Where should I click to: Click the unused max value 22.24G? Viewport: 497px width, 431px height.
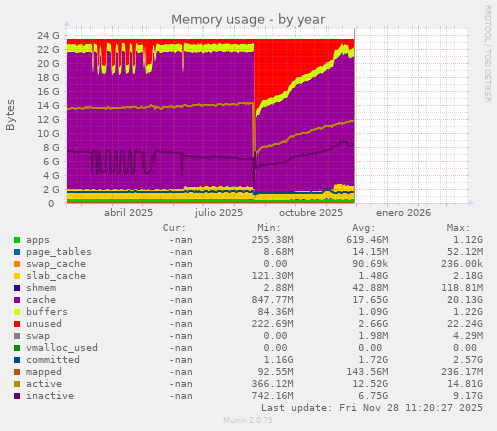465,324
